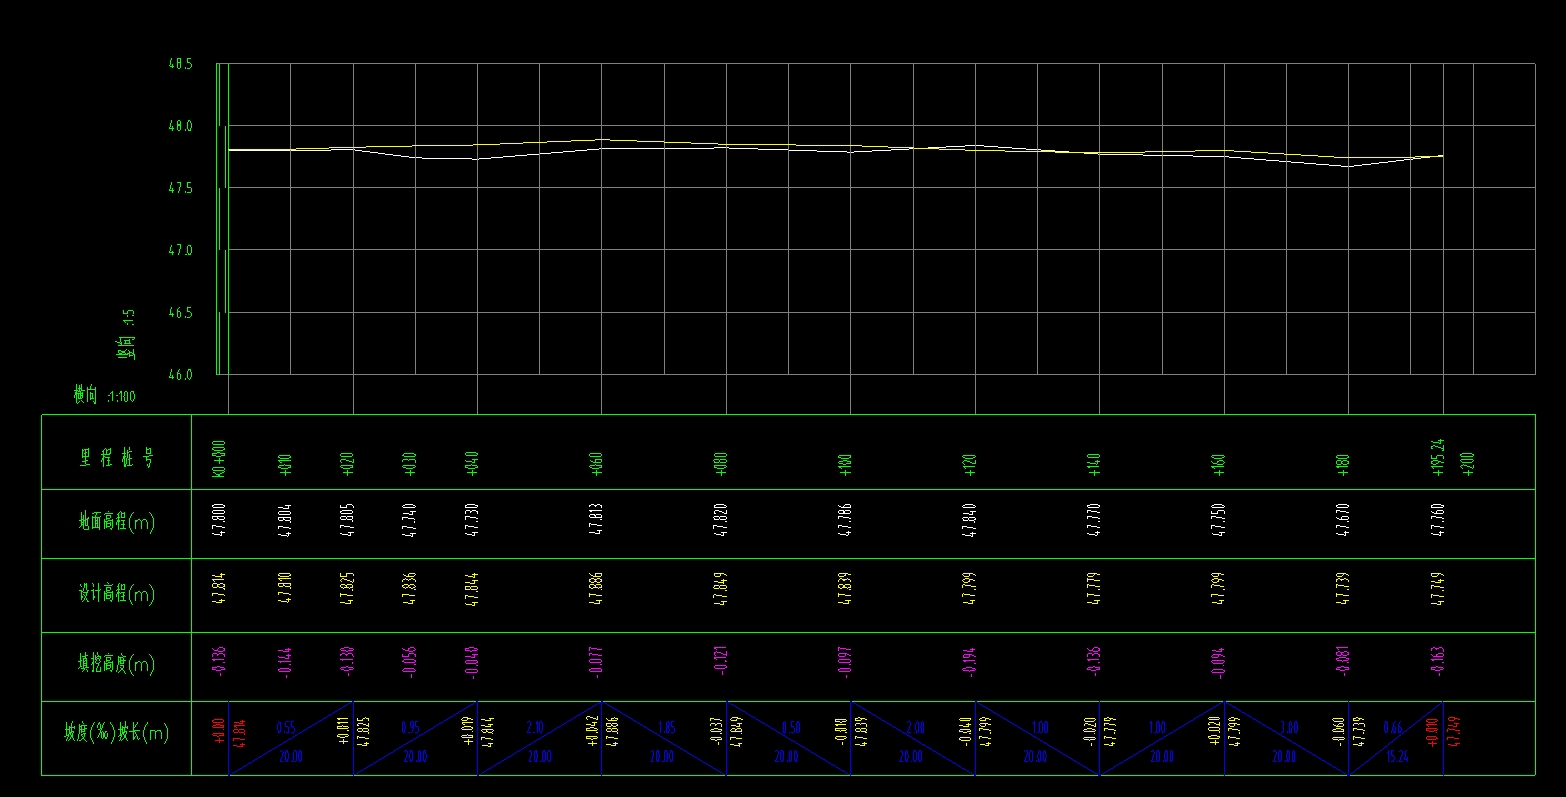The width and height of the screenshot is (1566, 797).
Task: Click fill-cut height value -0.121
Action: [720, 662]
